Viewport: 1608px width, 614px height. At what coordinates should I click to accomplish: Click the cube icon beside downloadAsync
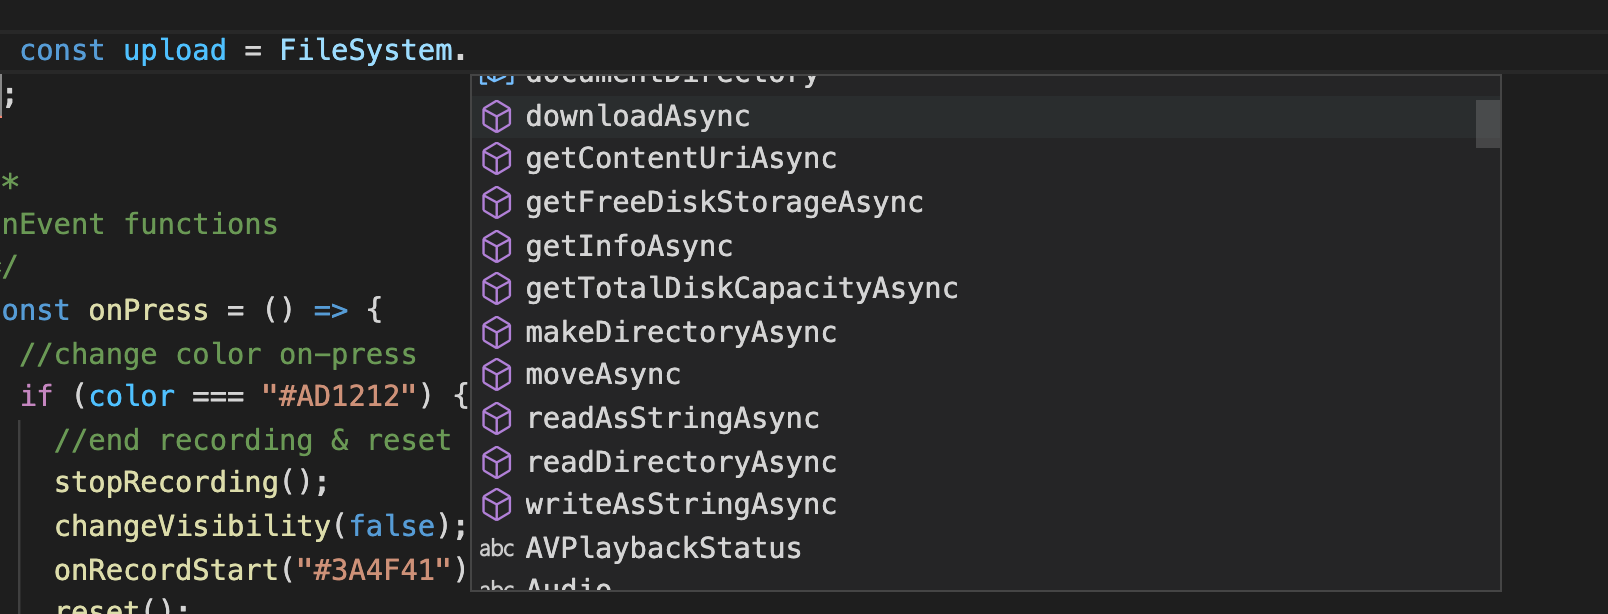click(497, 116)
